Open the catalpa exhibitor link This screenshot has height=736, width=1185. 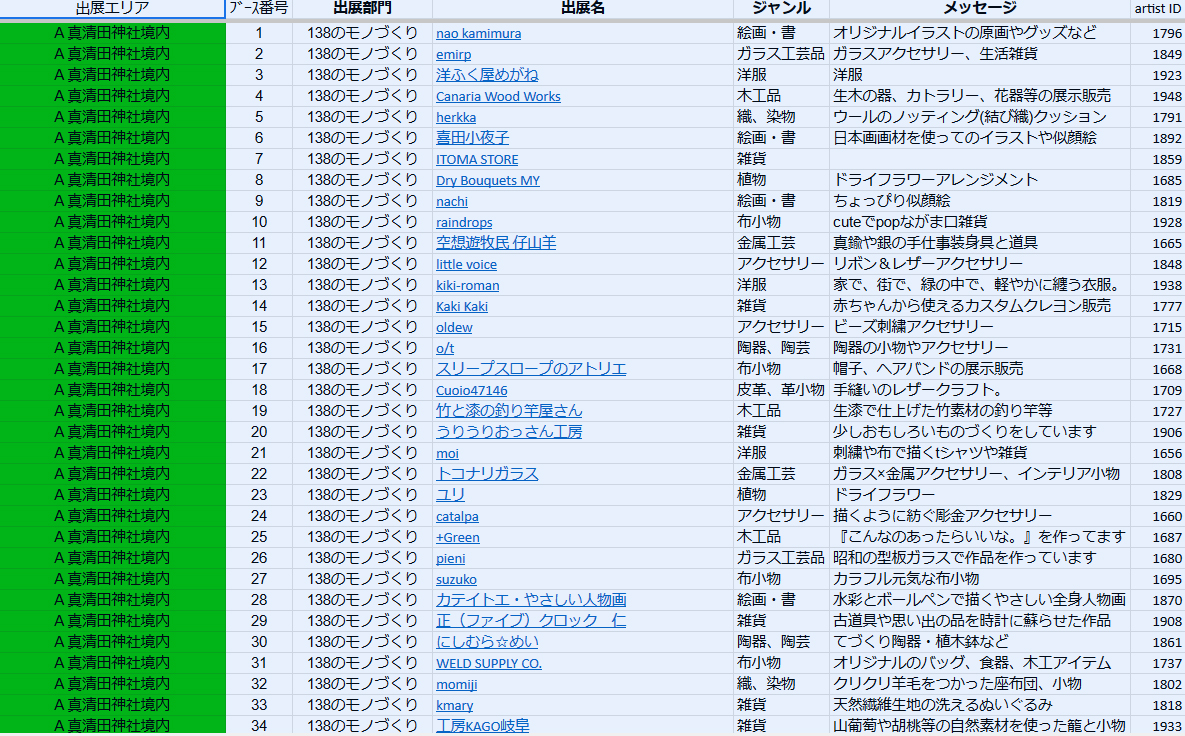click(456, 516)
